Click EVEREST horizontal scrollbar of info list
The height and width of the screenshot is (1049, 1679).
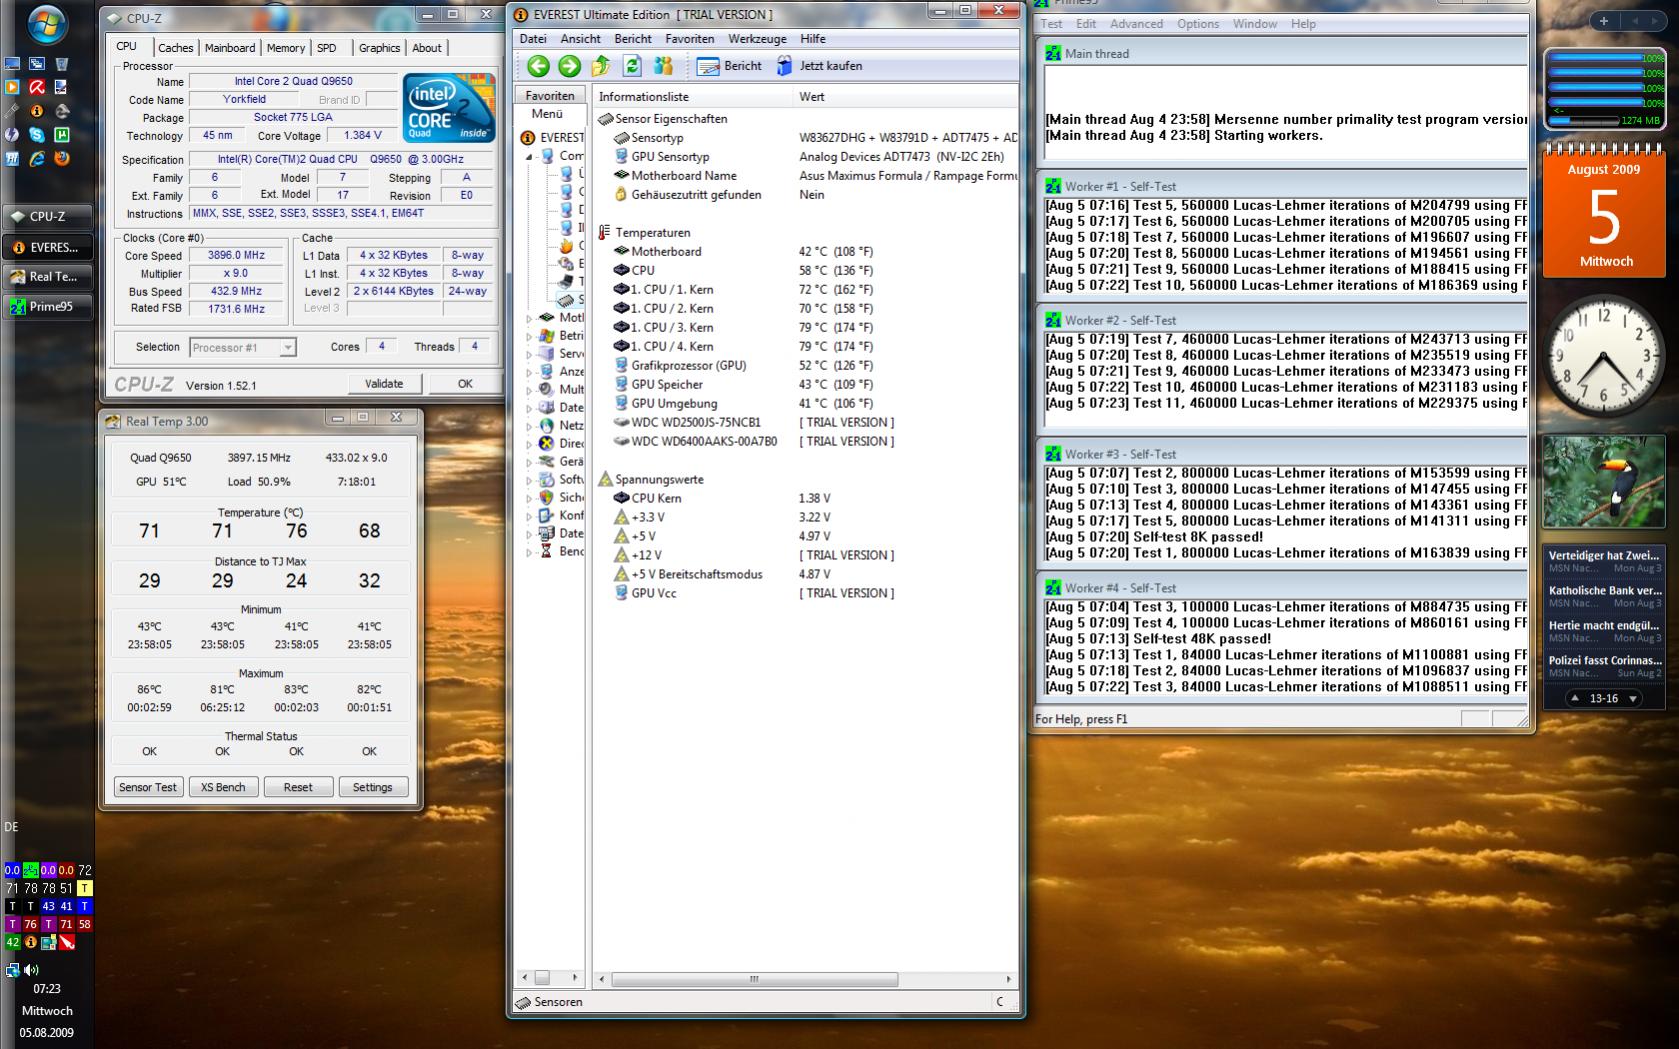754,979
